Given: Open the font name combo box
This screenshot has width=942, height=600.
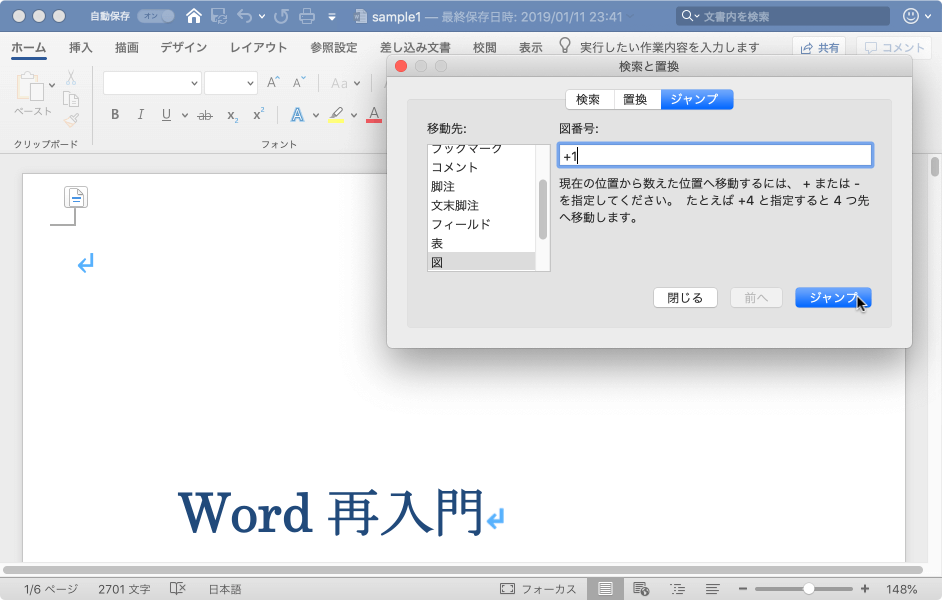Looking at the screenshot, I should [x=152, y=83].
